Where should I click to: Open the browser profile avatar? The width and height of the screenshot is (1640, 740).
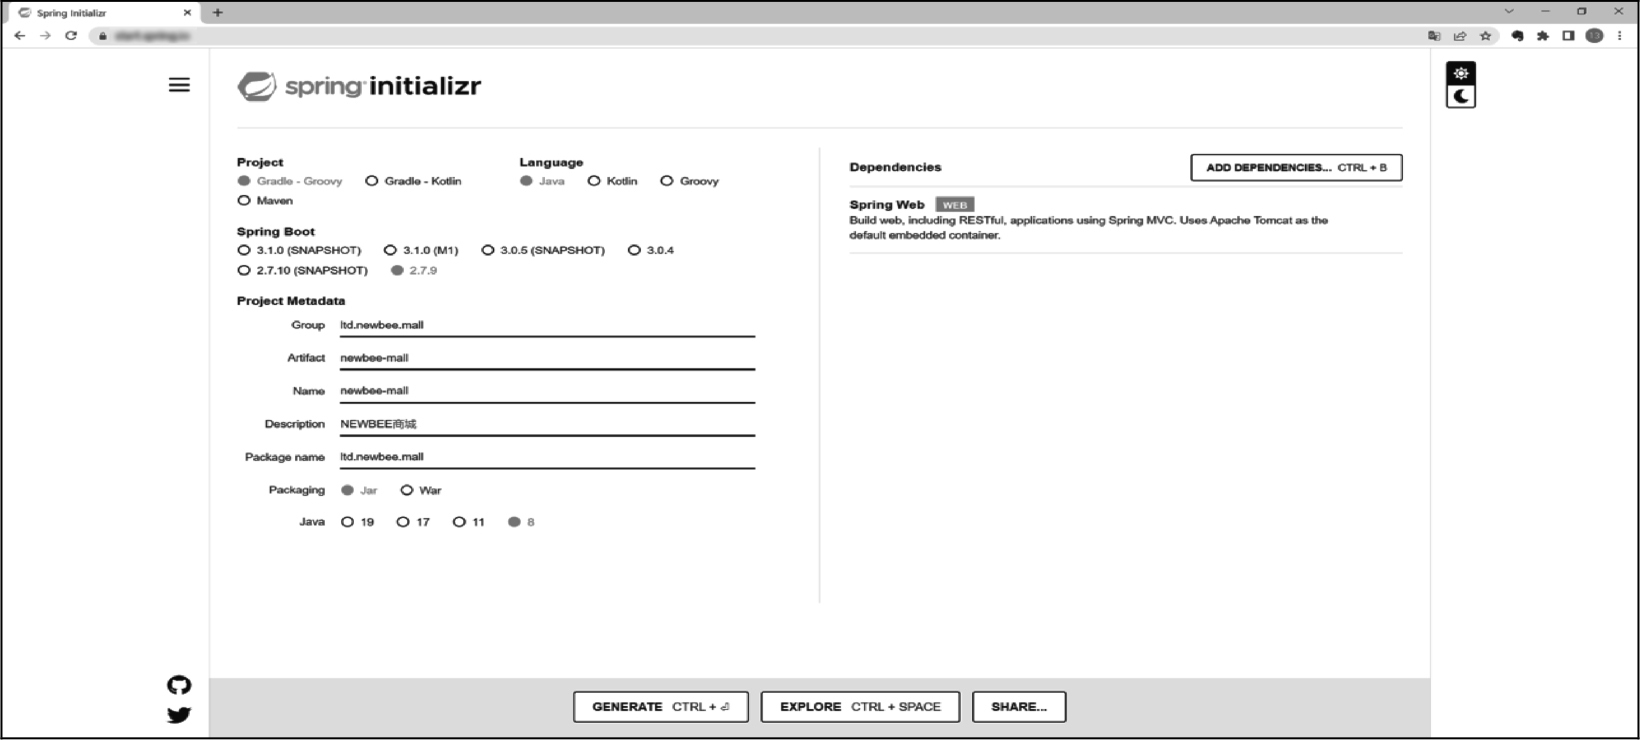tap(1594, 36)
